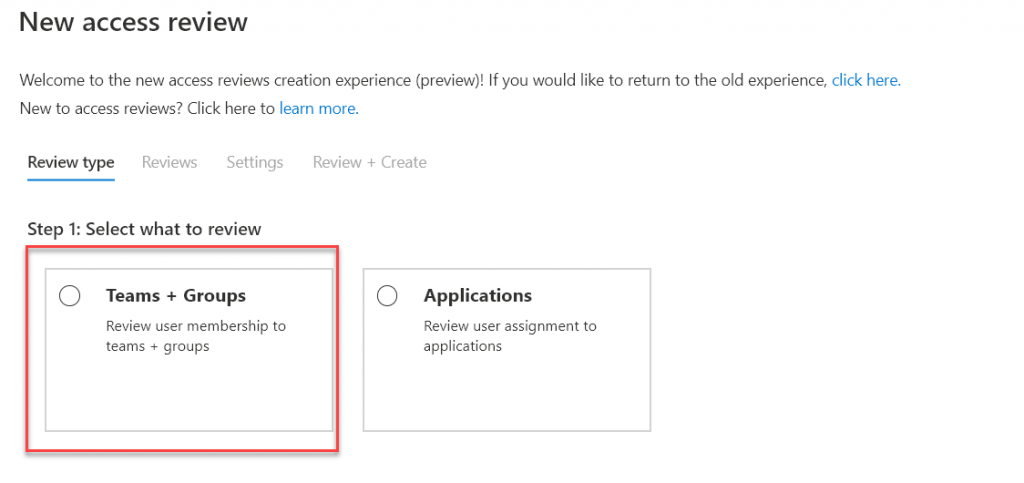Screen dimensions: 1024x483
Task: Select the Teams + Groups radio button
Action: 70,296
